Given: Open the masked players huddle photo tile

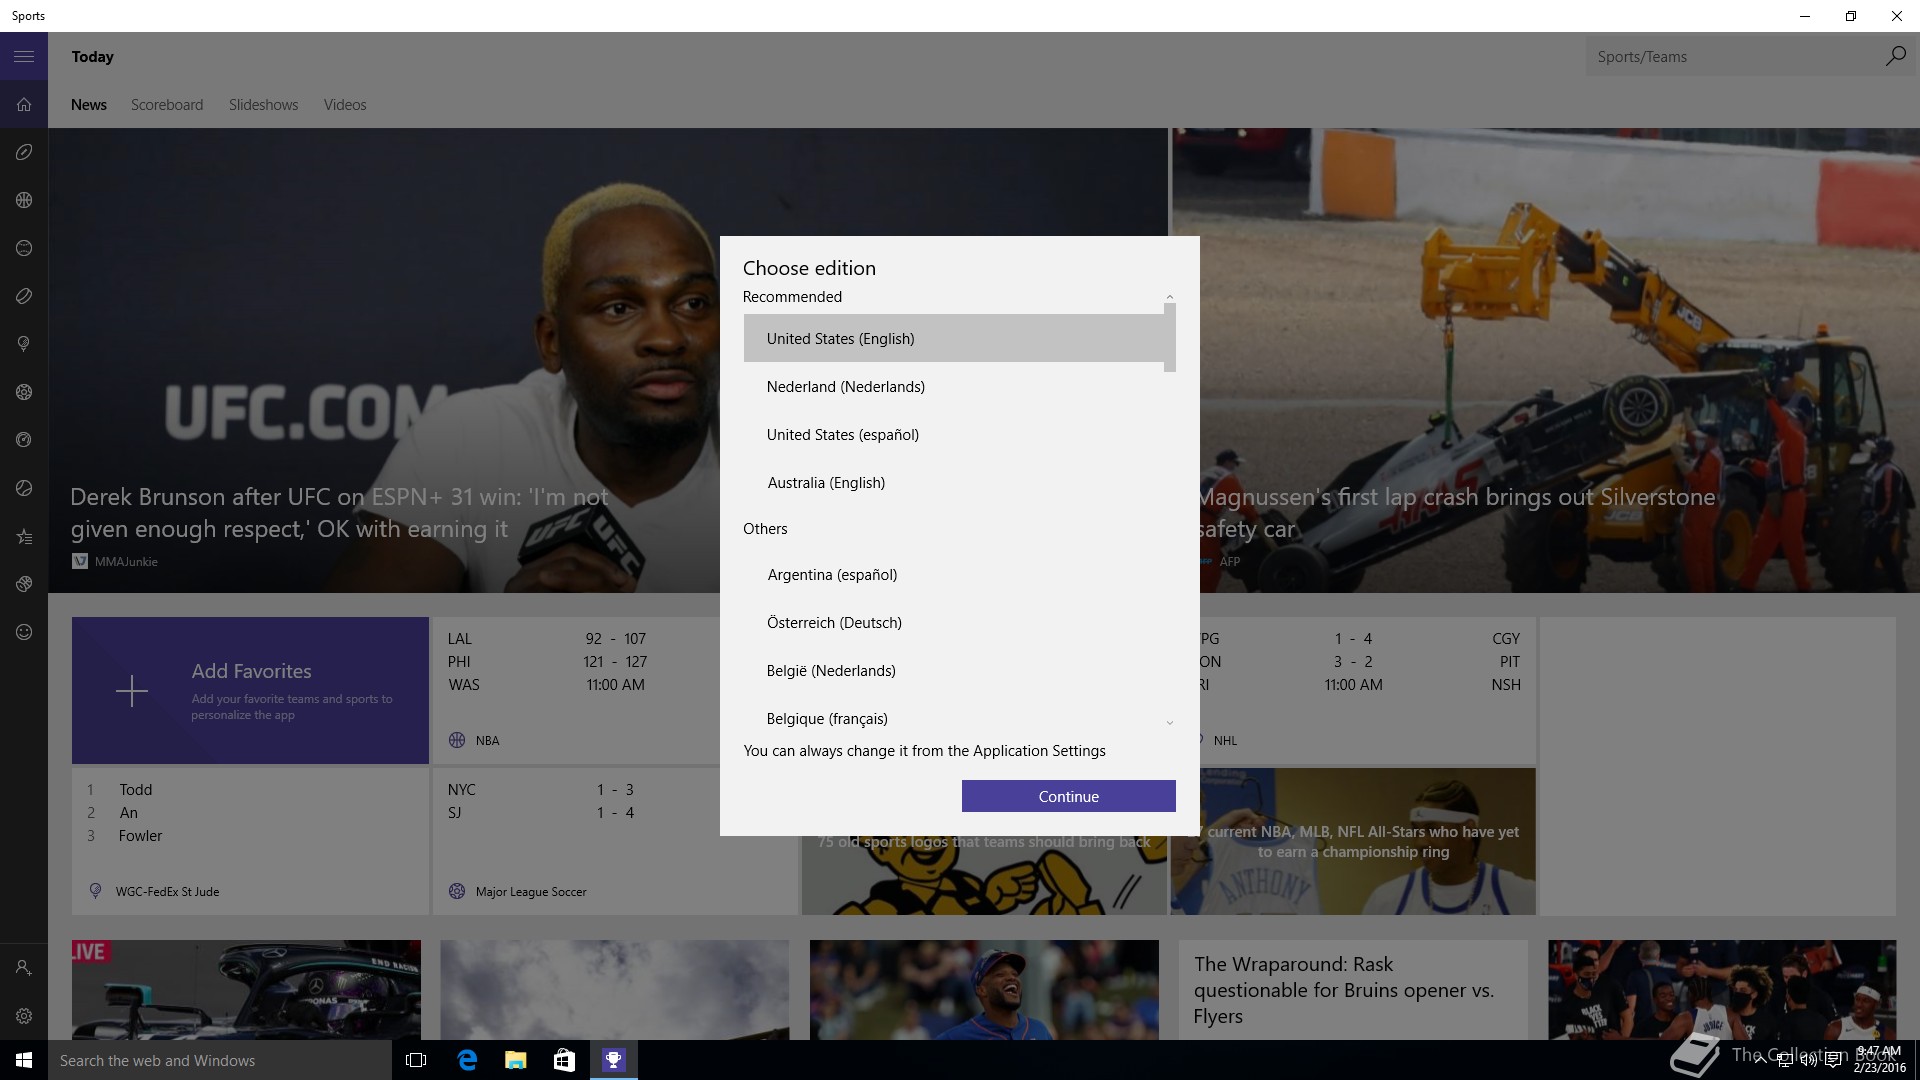Looking at the screenshot, I should click(x=1722, y=989).
